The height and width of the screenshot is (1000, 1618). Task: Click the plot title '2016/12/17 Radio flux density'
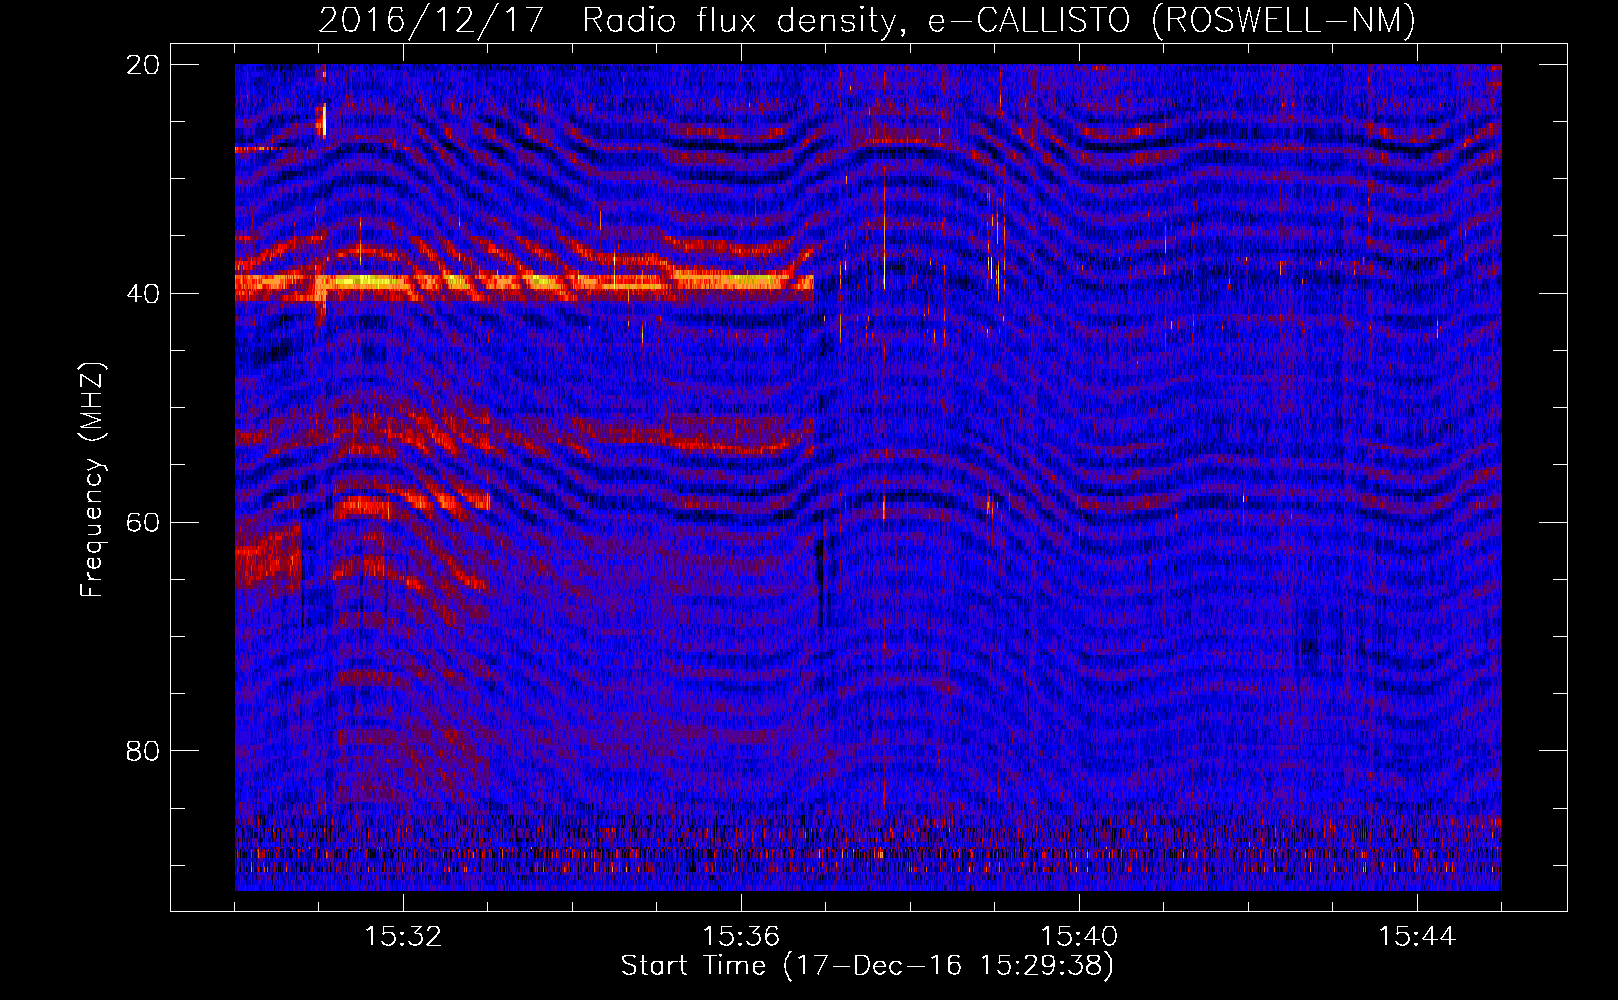coord(867,20)
